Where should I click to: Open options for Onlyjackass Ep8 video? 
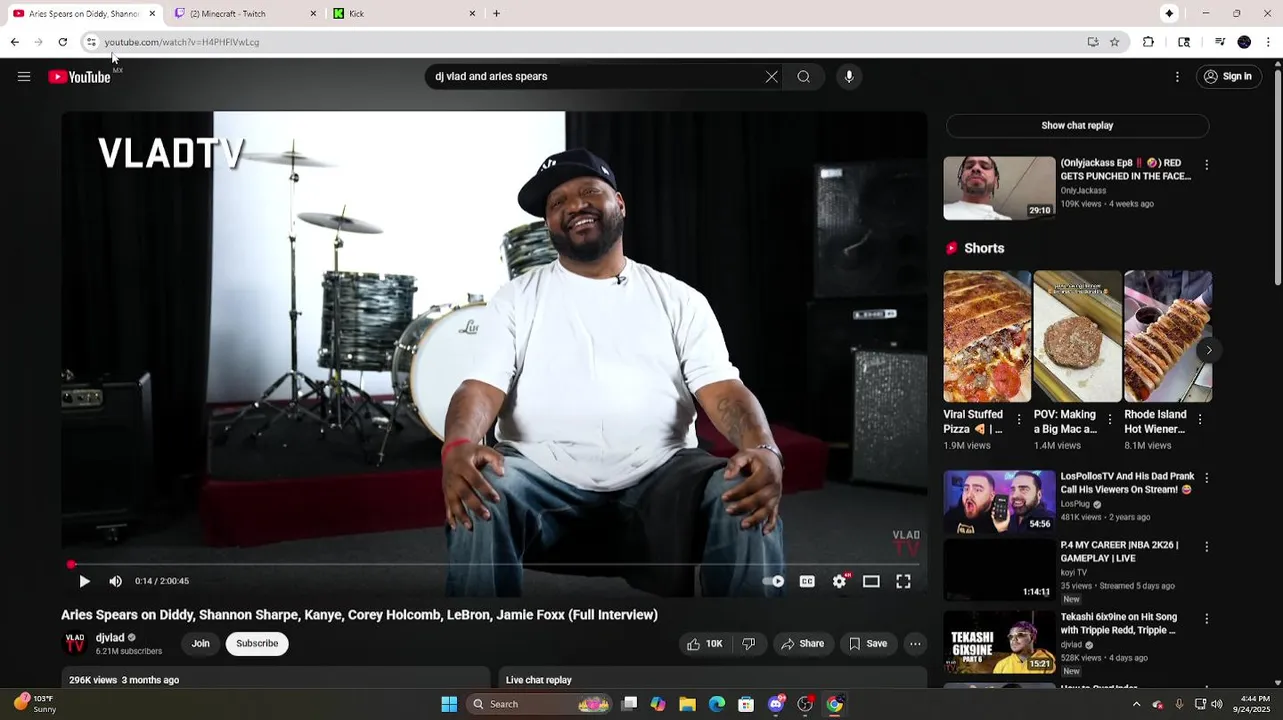tap(1206, 164)
